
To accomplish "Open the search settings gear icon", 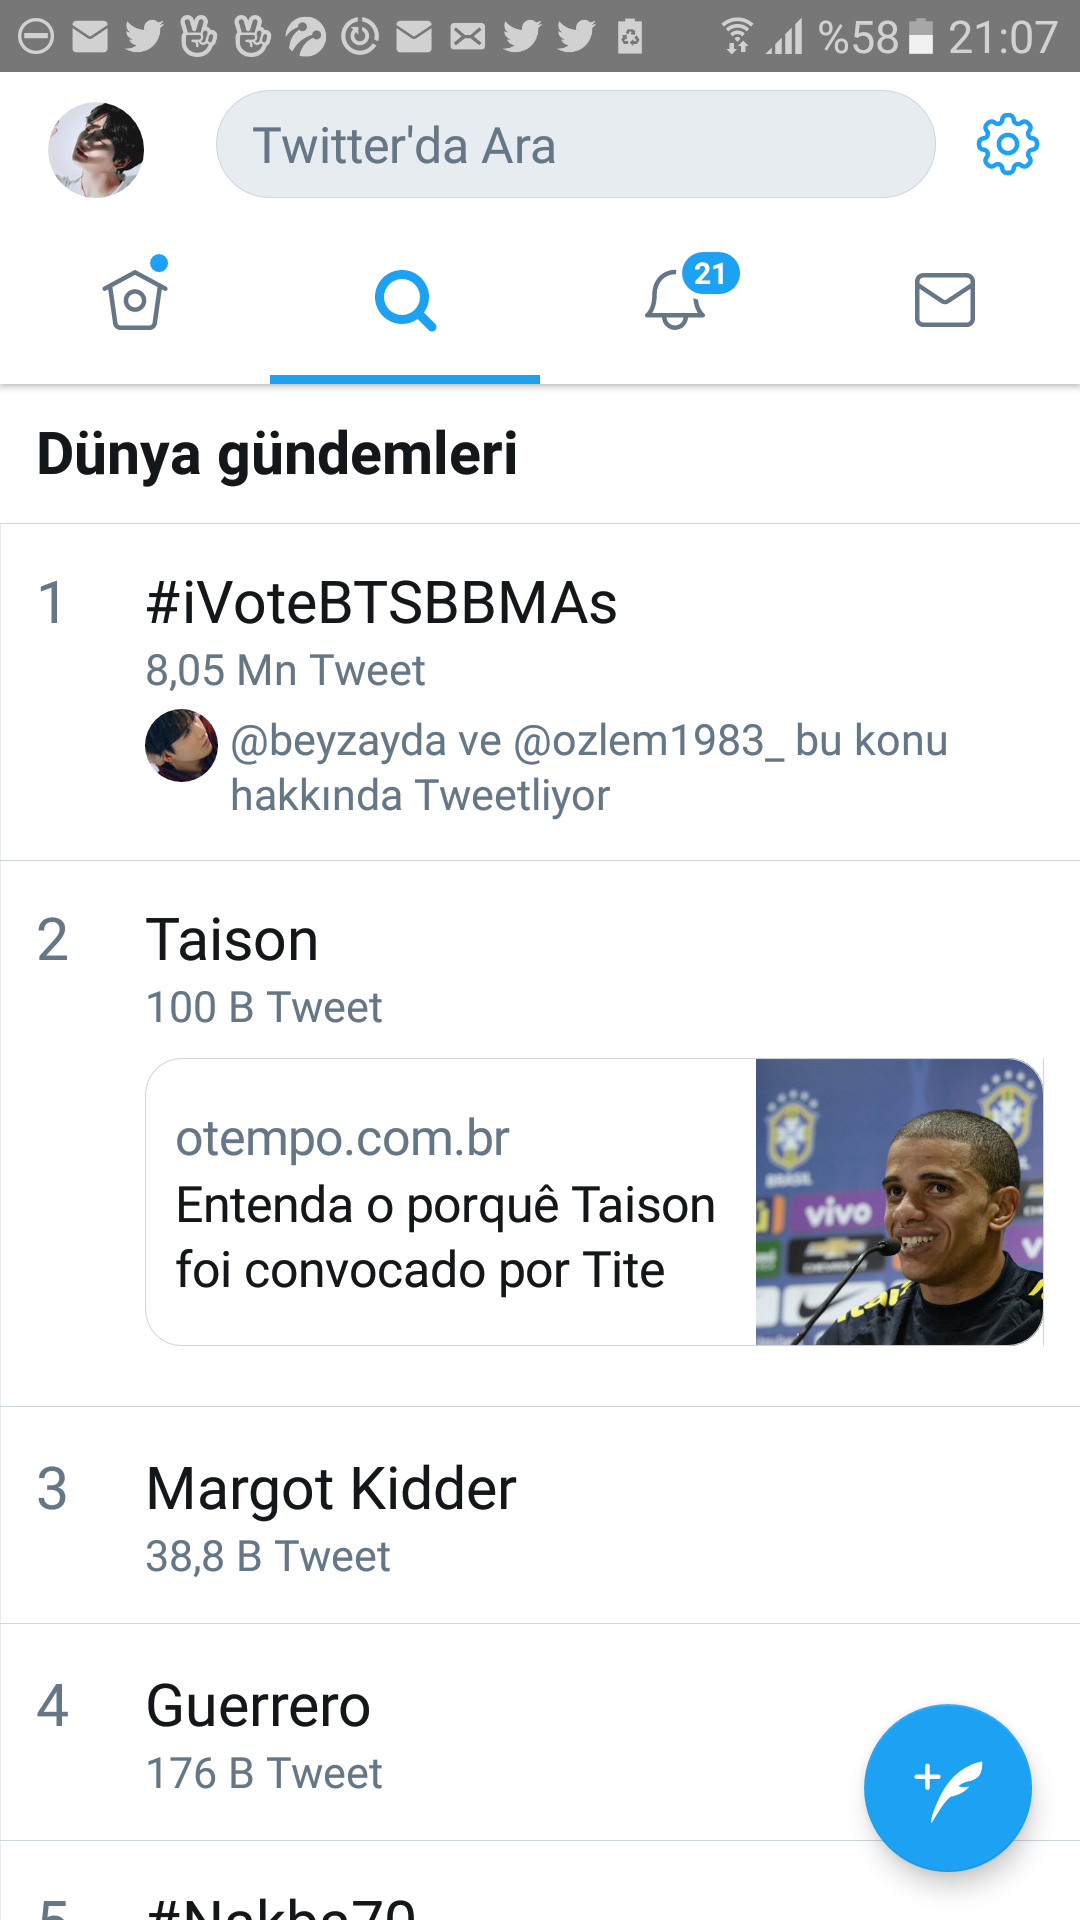I will click(1007, 145).
